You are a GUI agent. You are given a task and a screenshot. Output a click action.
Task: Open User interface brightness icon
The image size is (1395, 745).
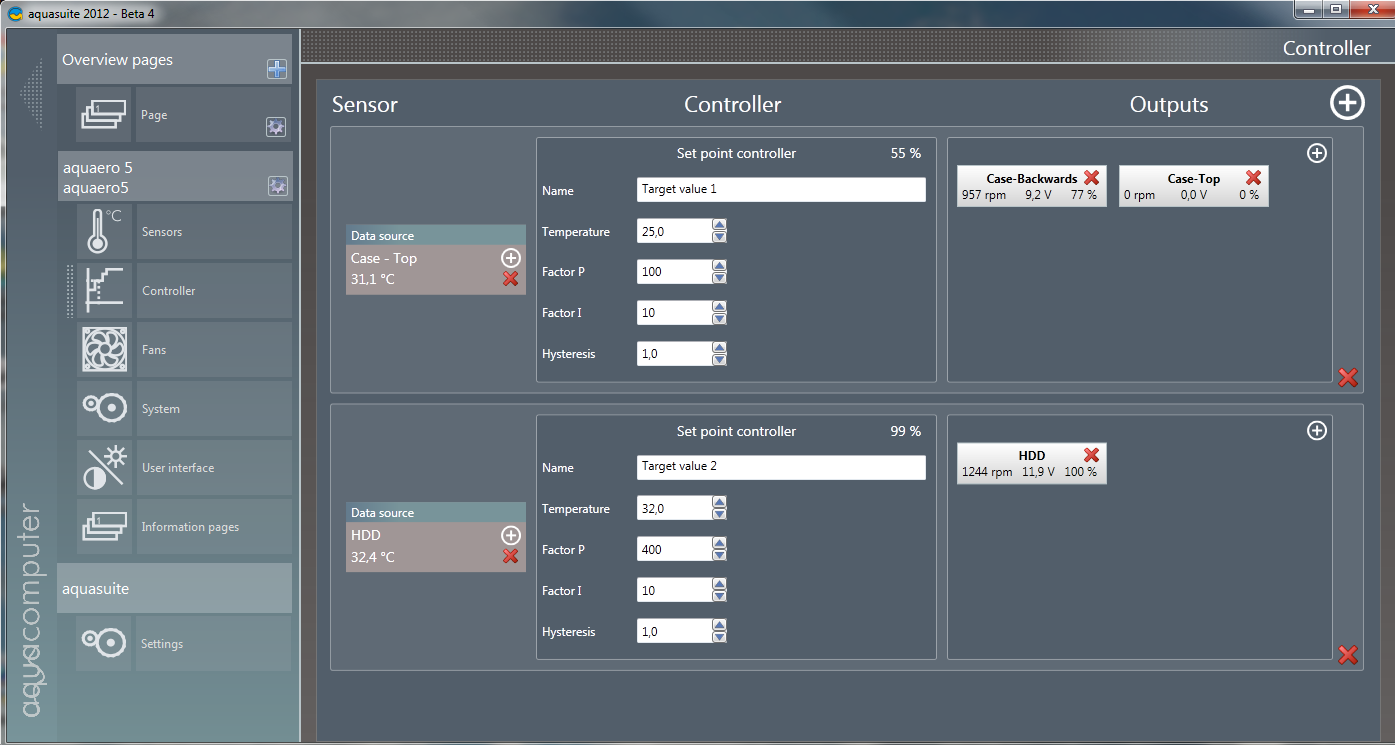tap(104, 468)
